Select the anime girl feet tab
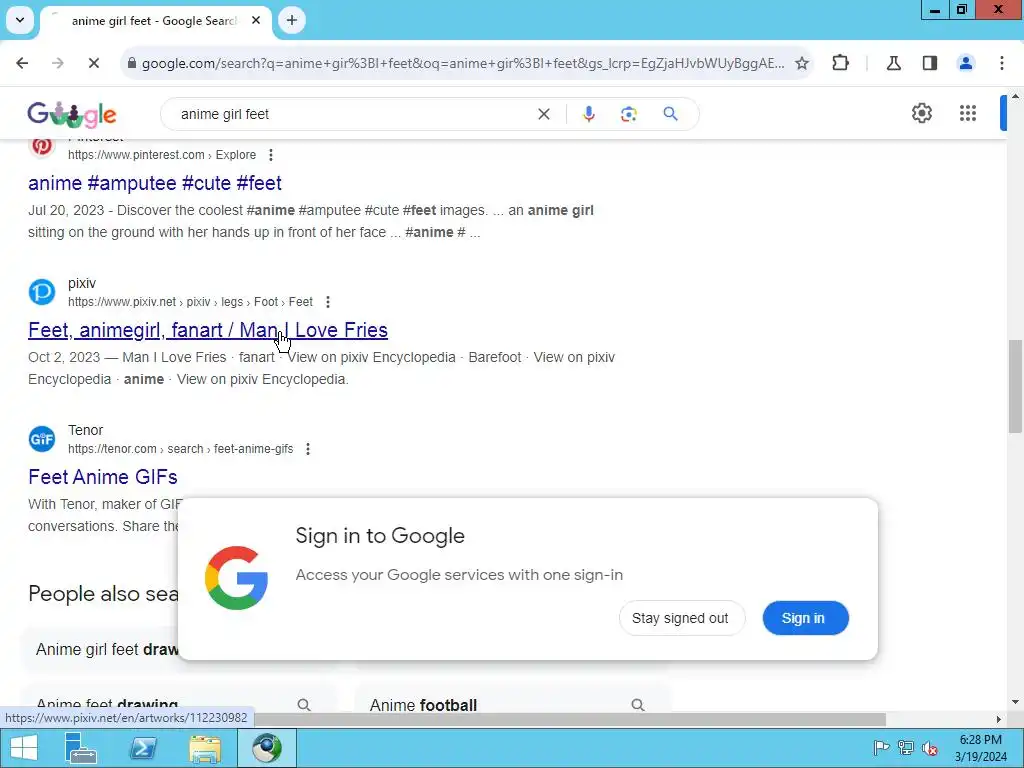1024x768 pixels. click(154, 21)
